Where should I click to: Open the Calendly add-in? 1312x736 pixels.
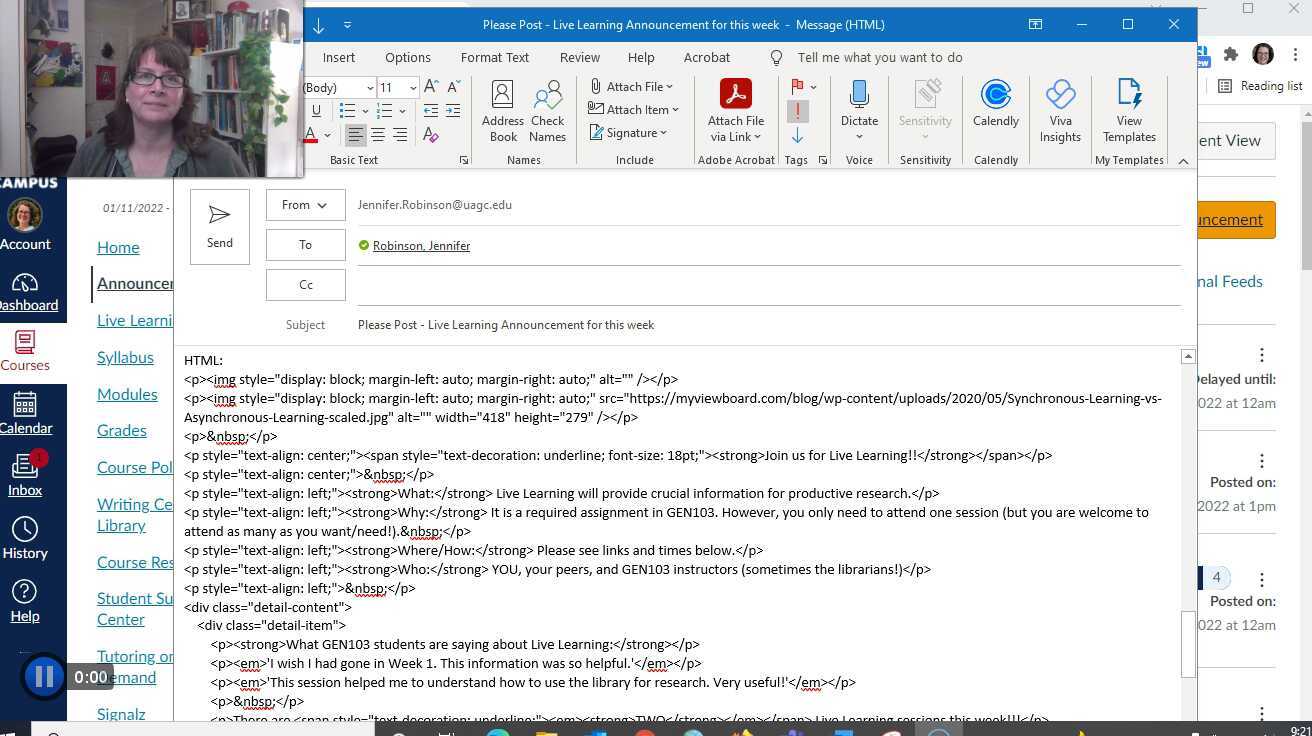click(x=995, y=110)
